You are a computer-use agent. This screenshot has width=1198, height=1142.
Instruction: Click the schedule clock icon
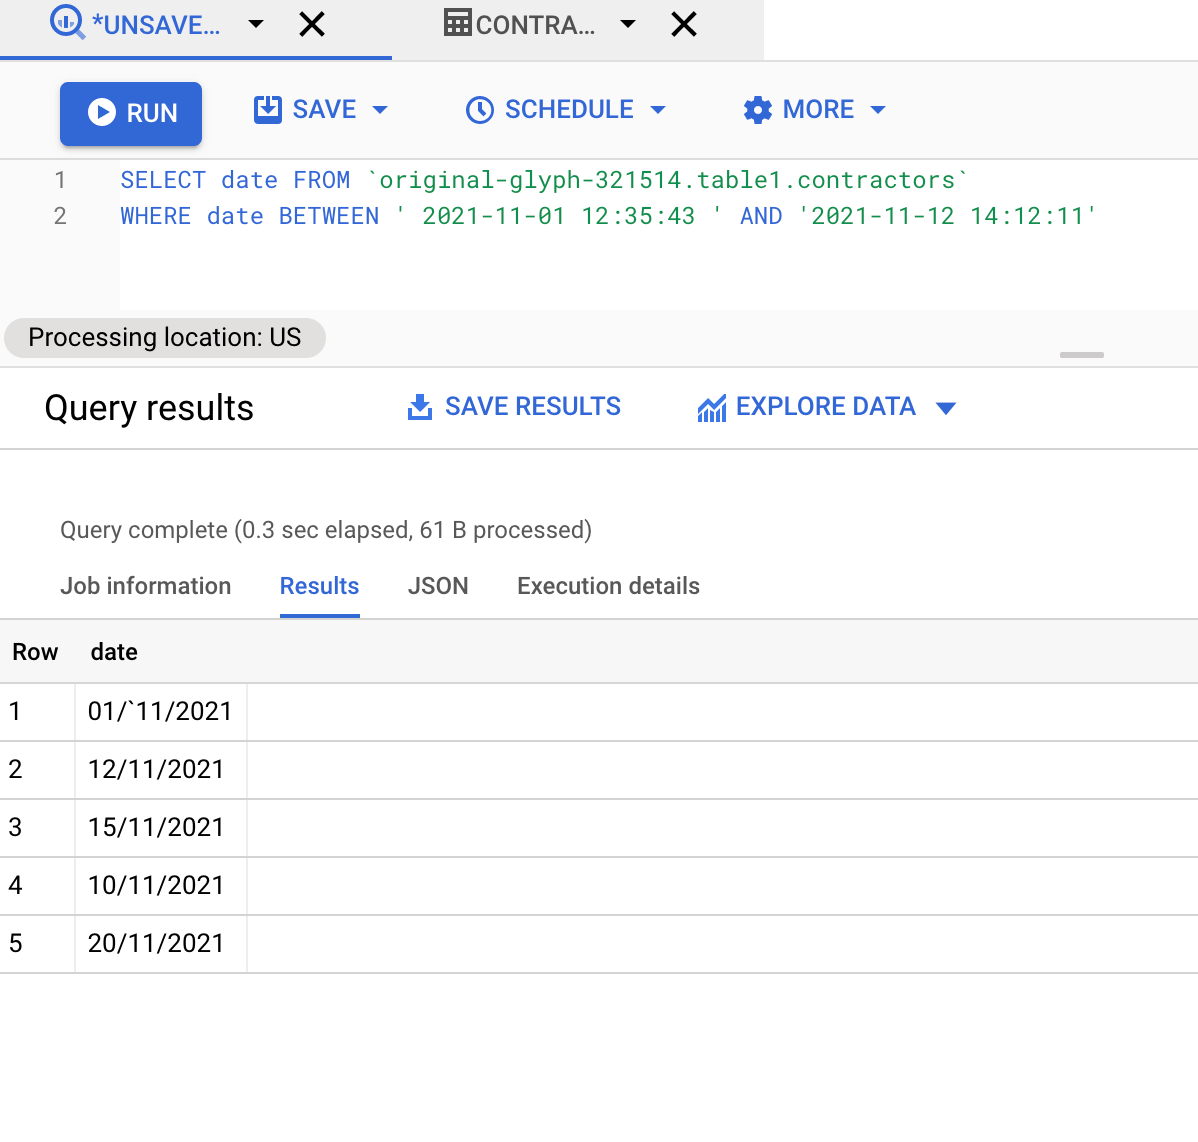coord(480,110)
